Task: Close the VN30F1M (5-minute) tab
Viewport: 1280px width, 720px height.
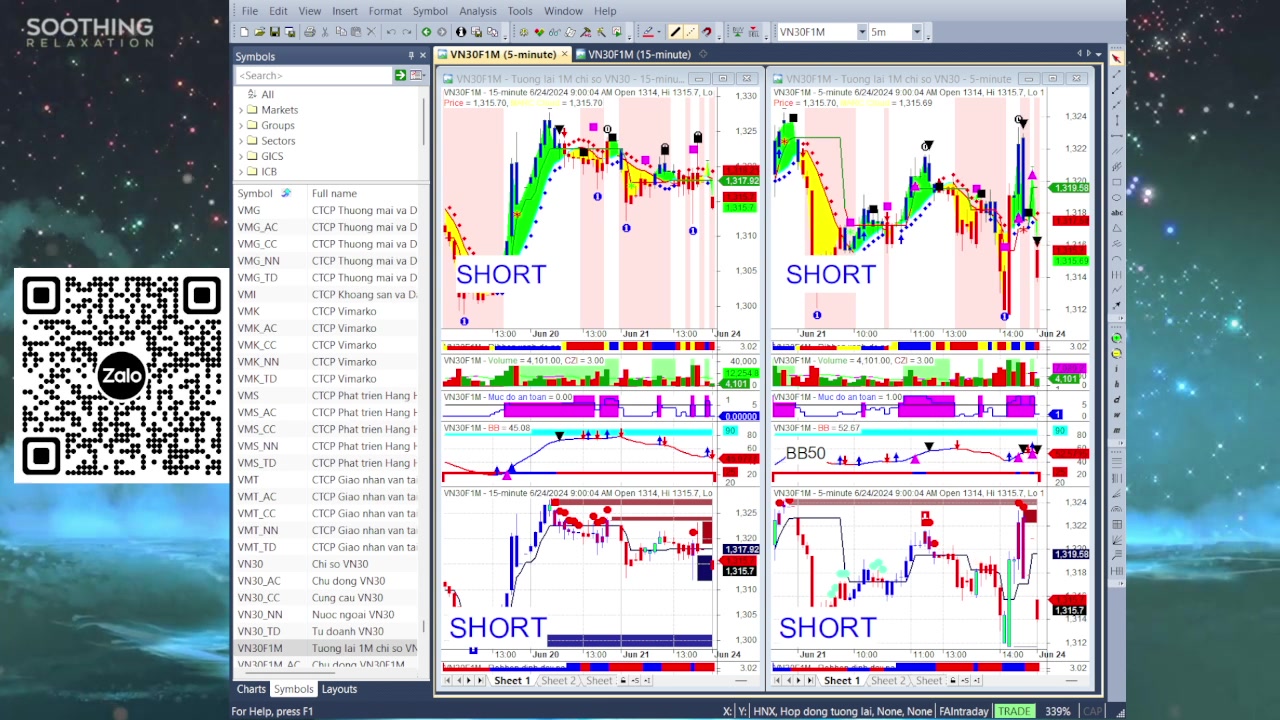Action: pos(565,54)
